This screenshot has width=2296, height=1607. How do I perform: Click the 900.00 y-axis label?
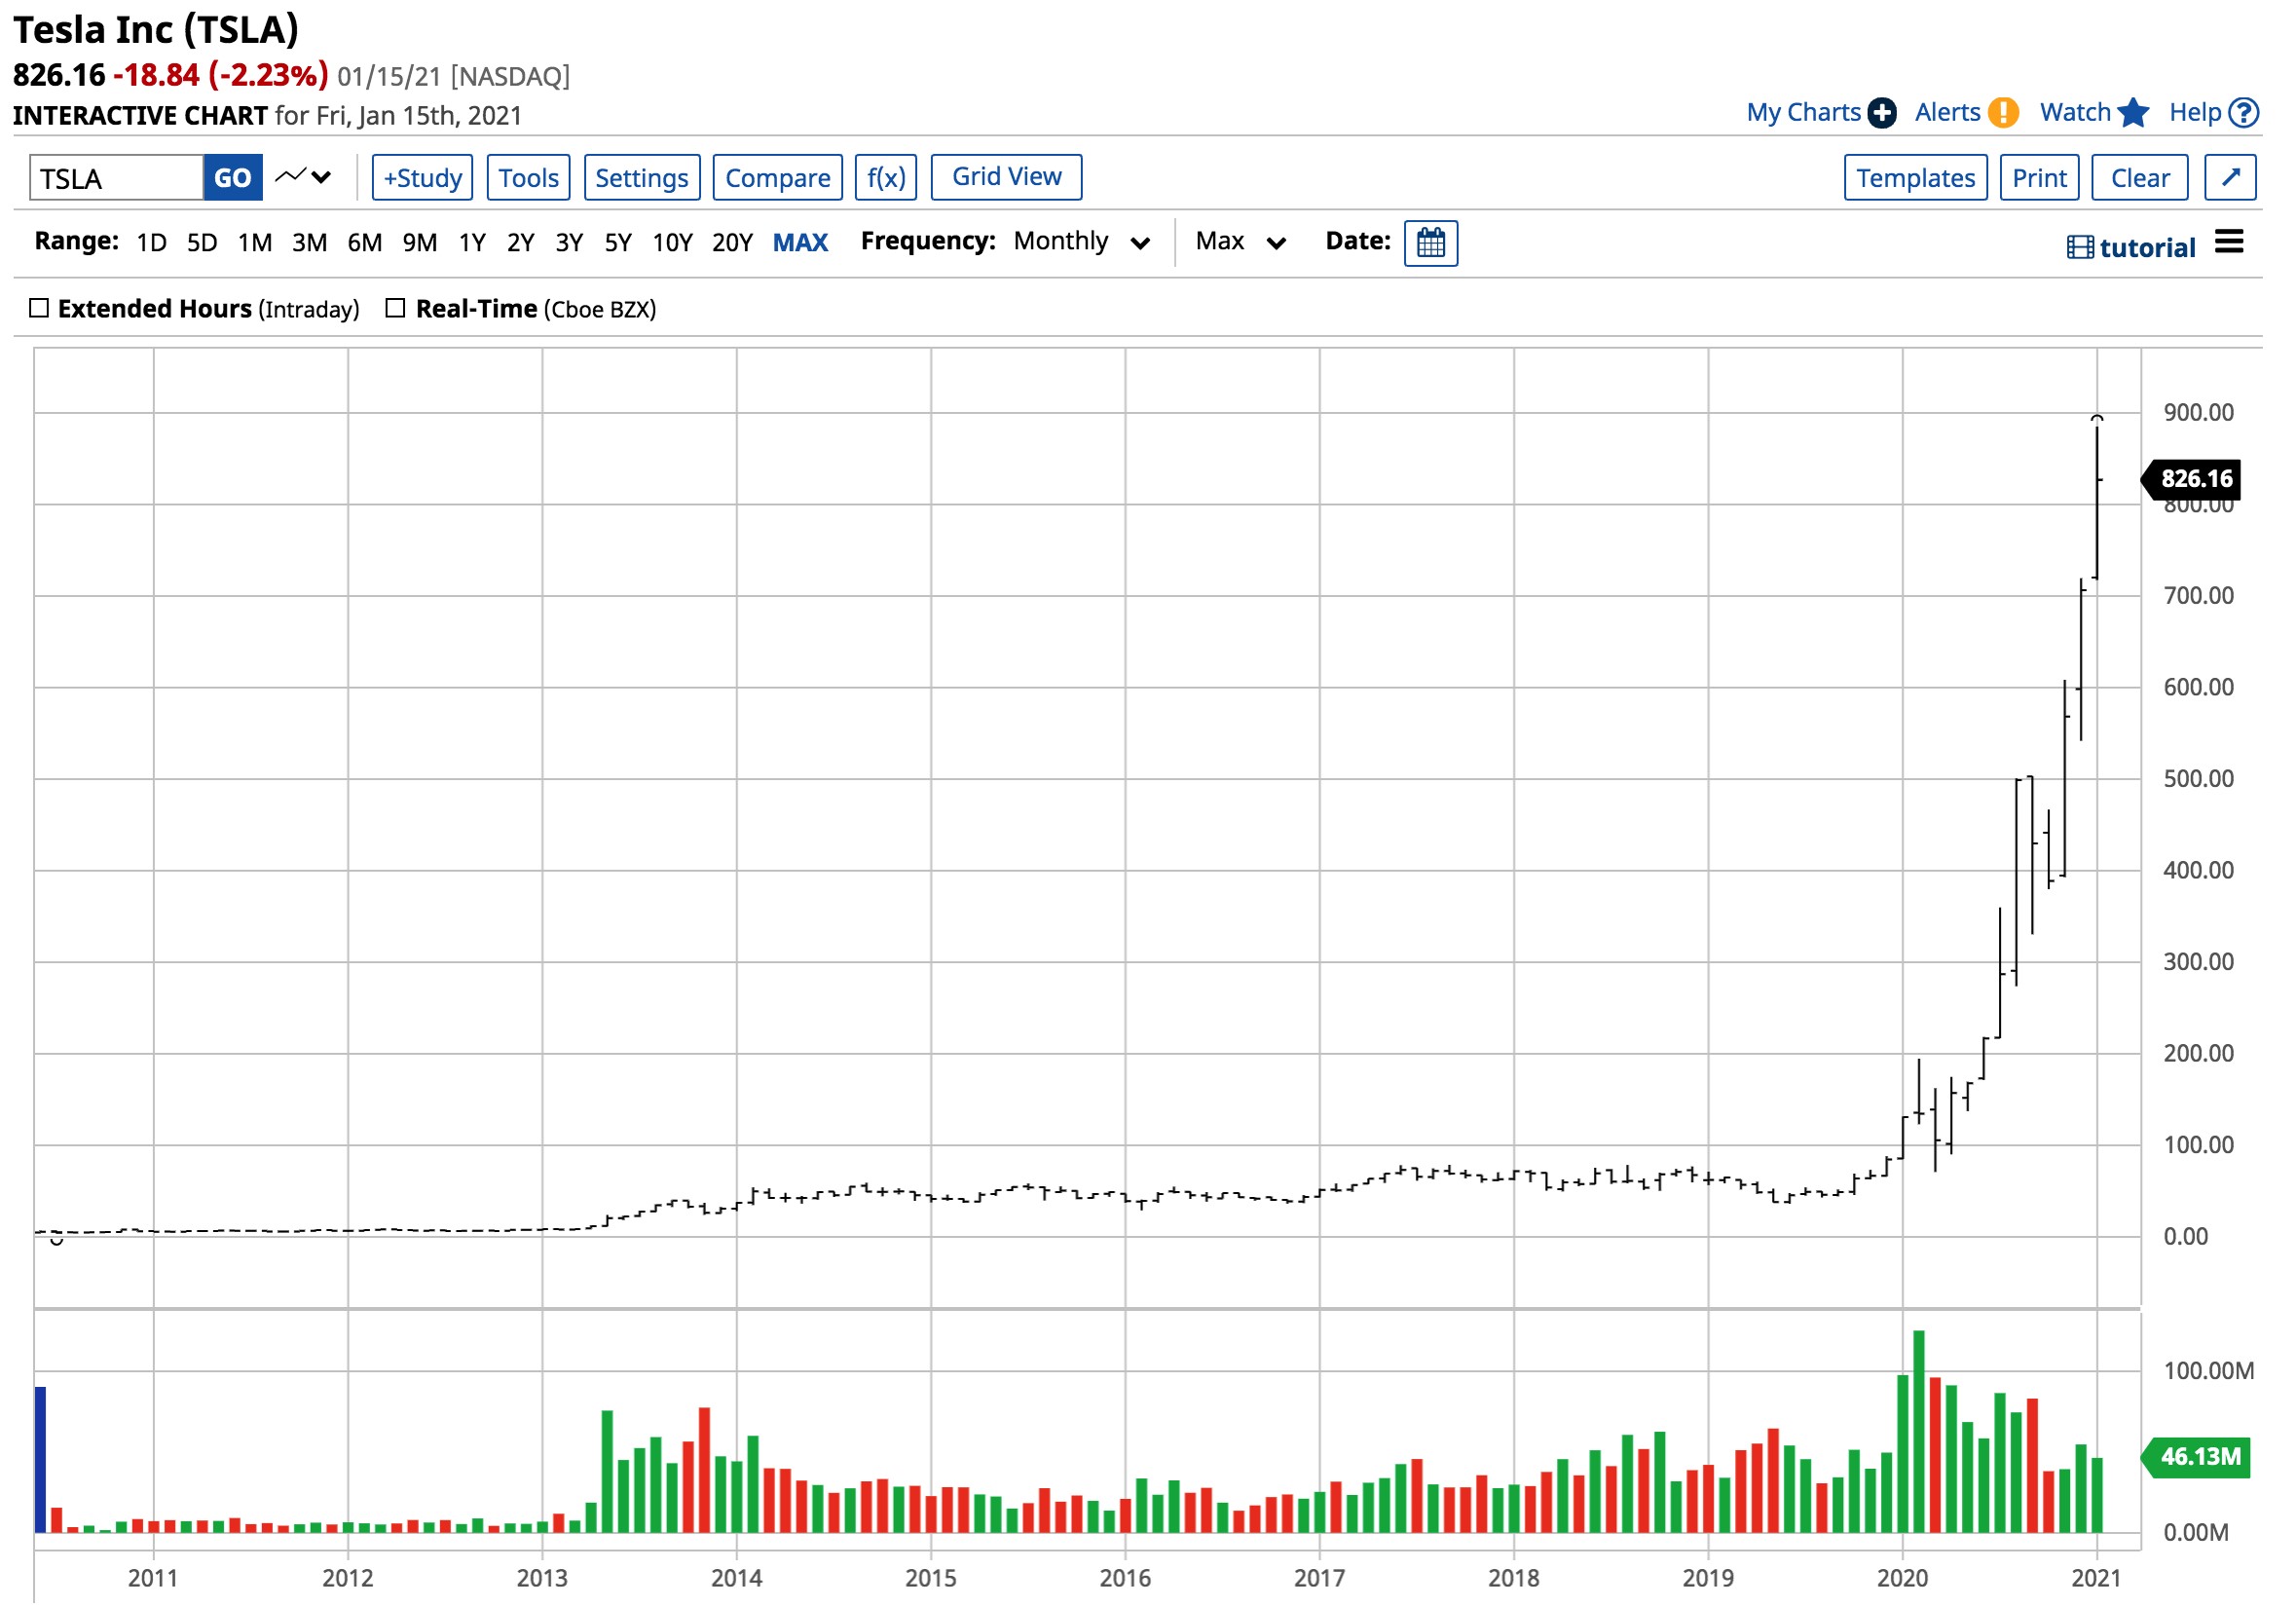(2197, 412)
